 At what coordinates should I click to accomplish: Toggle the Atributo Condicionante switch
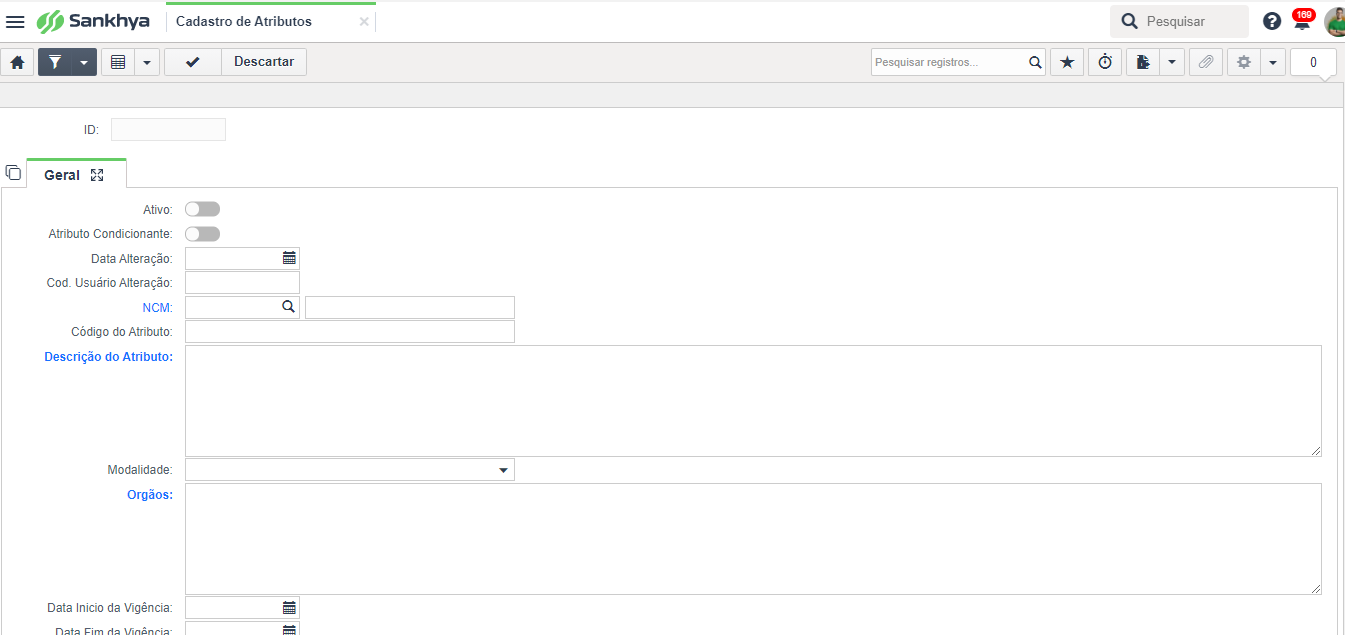coord(202,234)
